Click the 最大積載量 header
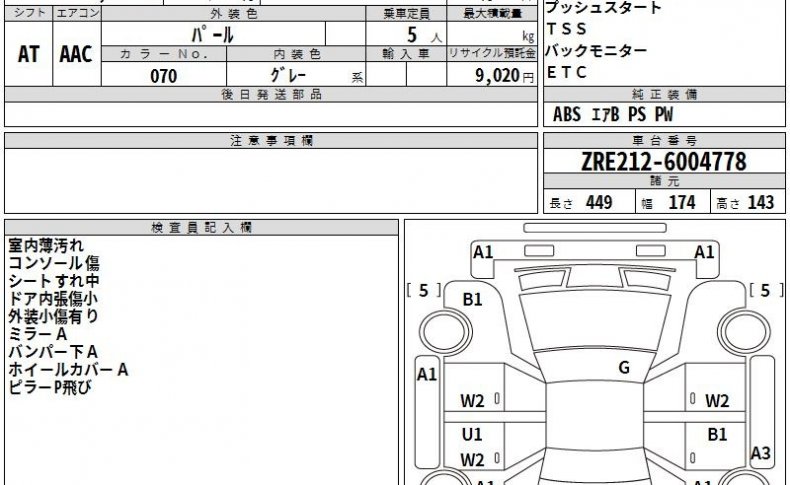This screenshot has height=485, width=790. (492, 14)
